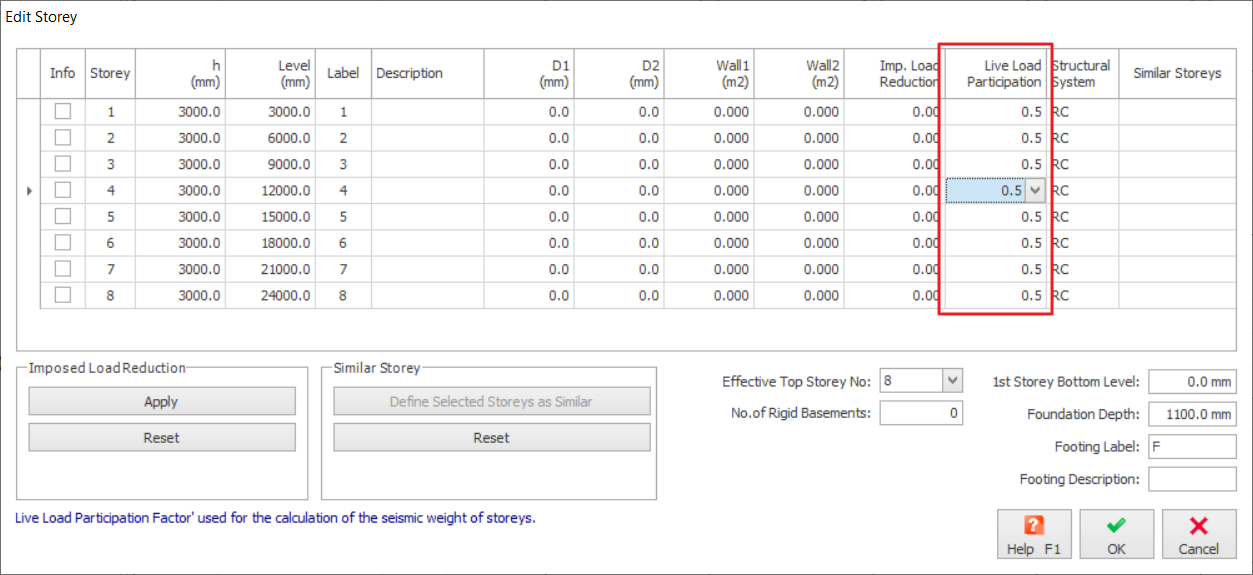Click the Description cell of storey 2
The image size is (1253, 575).
[427, 138]
